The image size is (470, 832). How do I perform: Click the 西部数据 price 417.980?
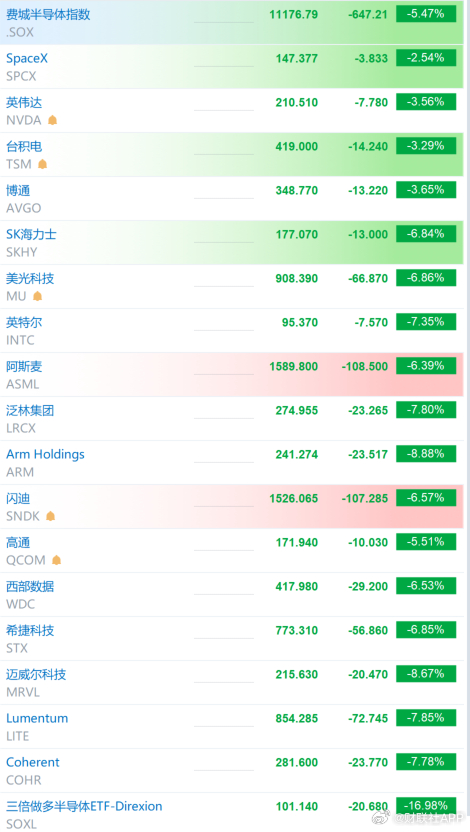(x=297, y=586)
